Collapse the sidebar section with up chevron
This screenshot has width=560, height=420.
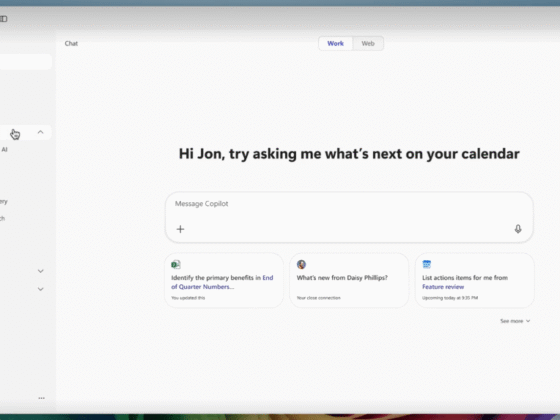click(40, 132)
